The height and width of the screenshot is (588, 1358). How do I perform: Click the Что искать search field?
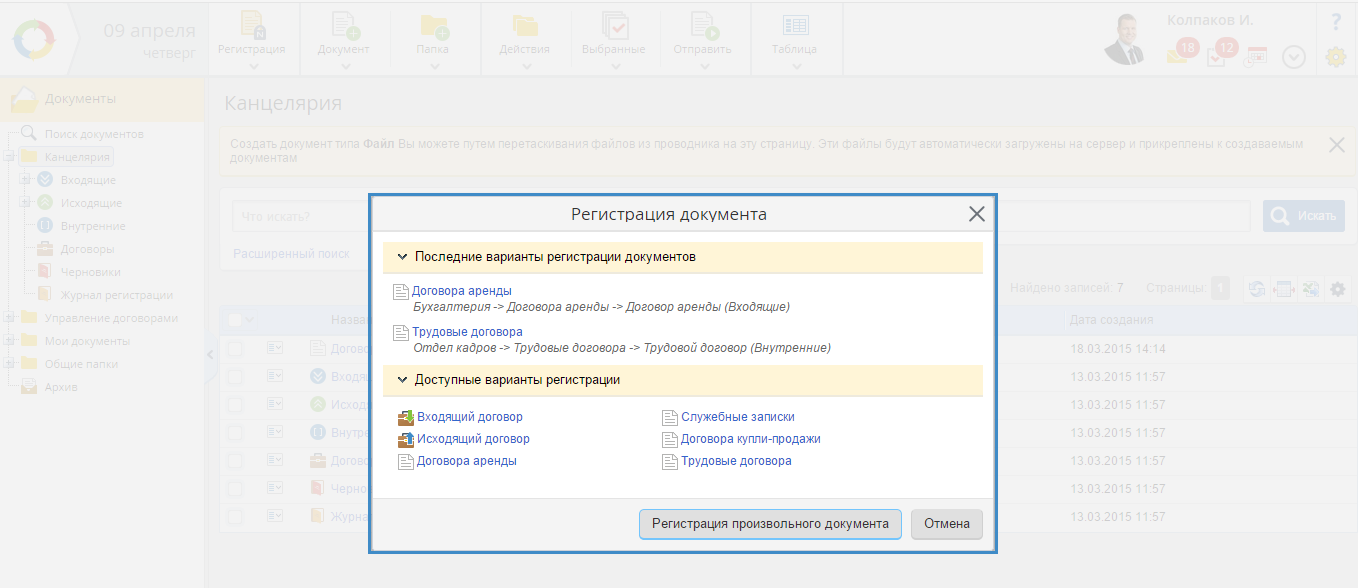click(300, 216)
